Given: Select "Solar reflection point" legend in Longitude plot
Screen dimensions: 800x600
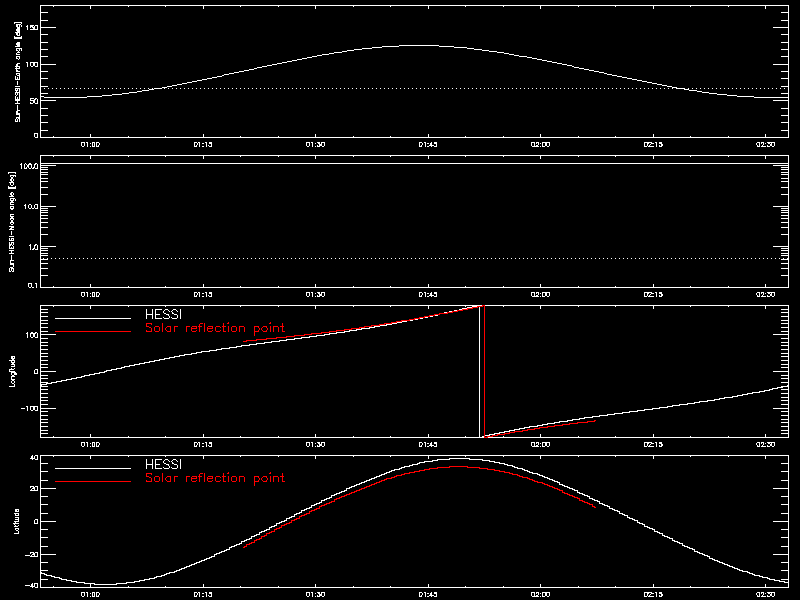Looking at the screenshot, I should [215, 328].
